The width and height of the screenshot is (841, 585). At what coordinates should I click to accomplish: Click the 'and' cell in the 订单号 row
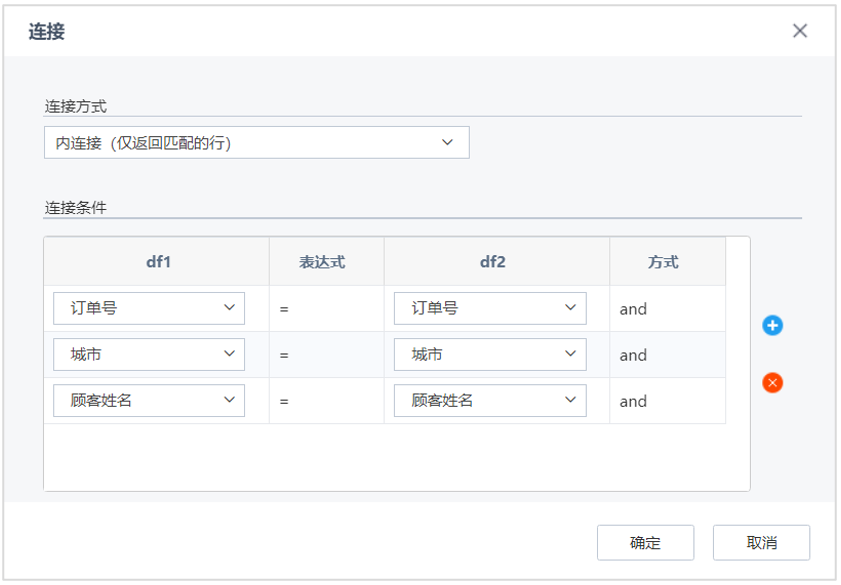tap(634, 309)
